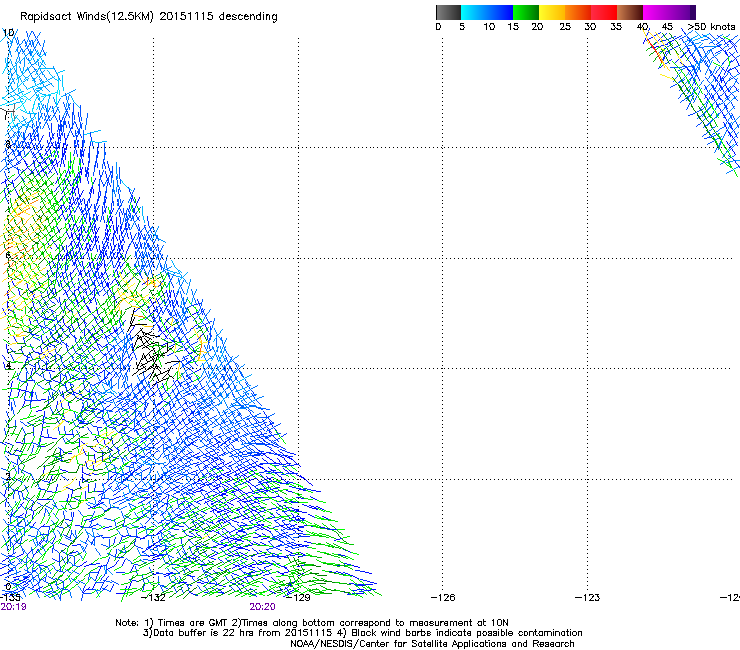Click the purple '20:19' time label

(x=13, y=607)
